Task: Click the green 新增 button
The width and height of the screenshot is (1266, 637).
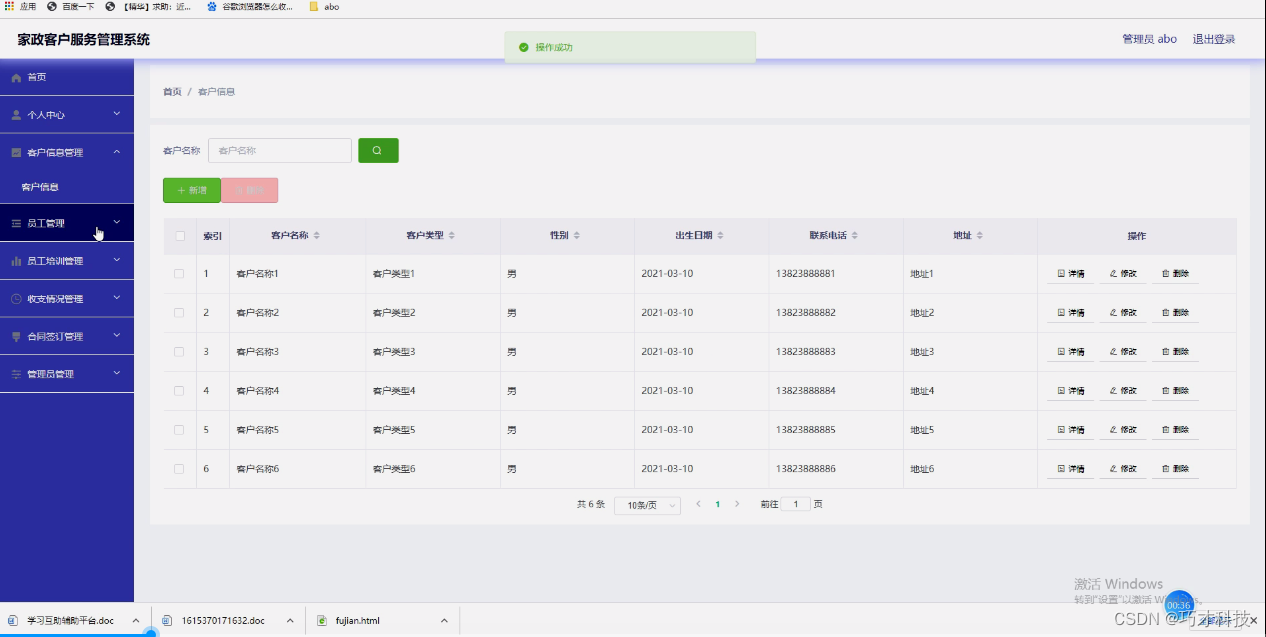Action: [192, 190]
